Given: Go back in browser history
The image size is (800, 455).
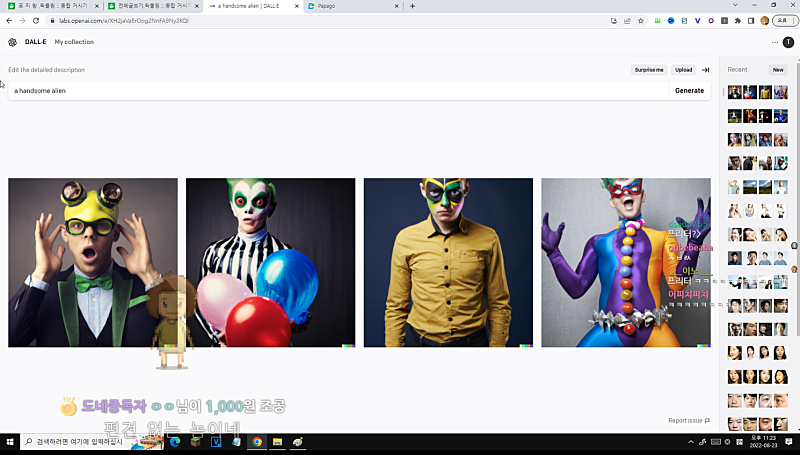Looking at the screenshot, I should click(x=9, y=21).
